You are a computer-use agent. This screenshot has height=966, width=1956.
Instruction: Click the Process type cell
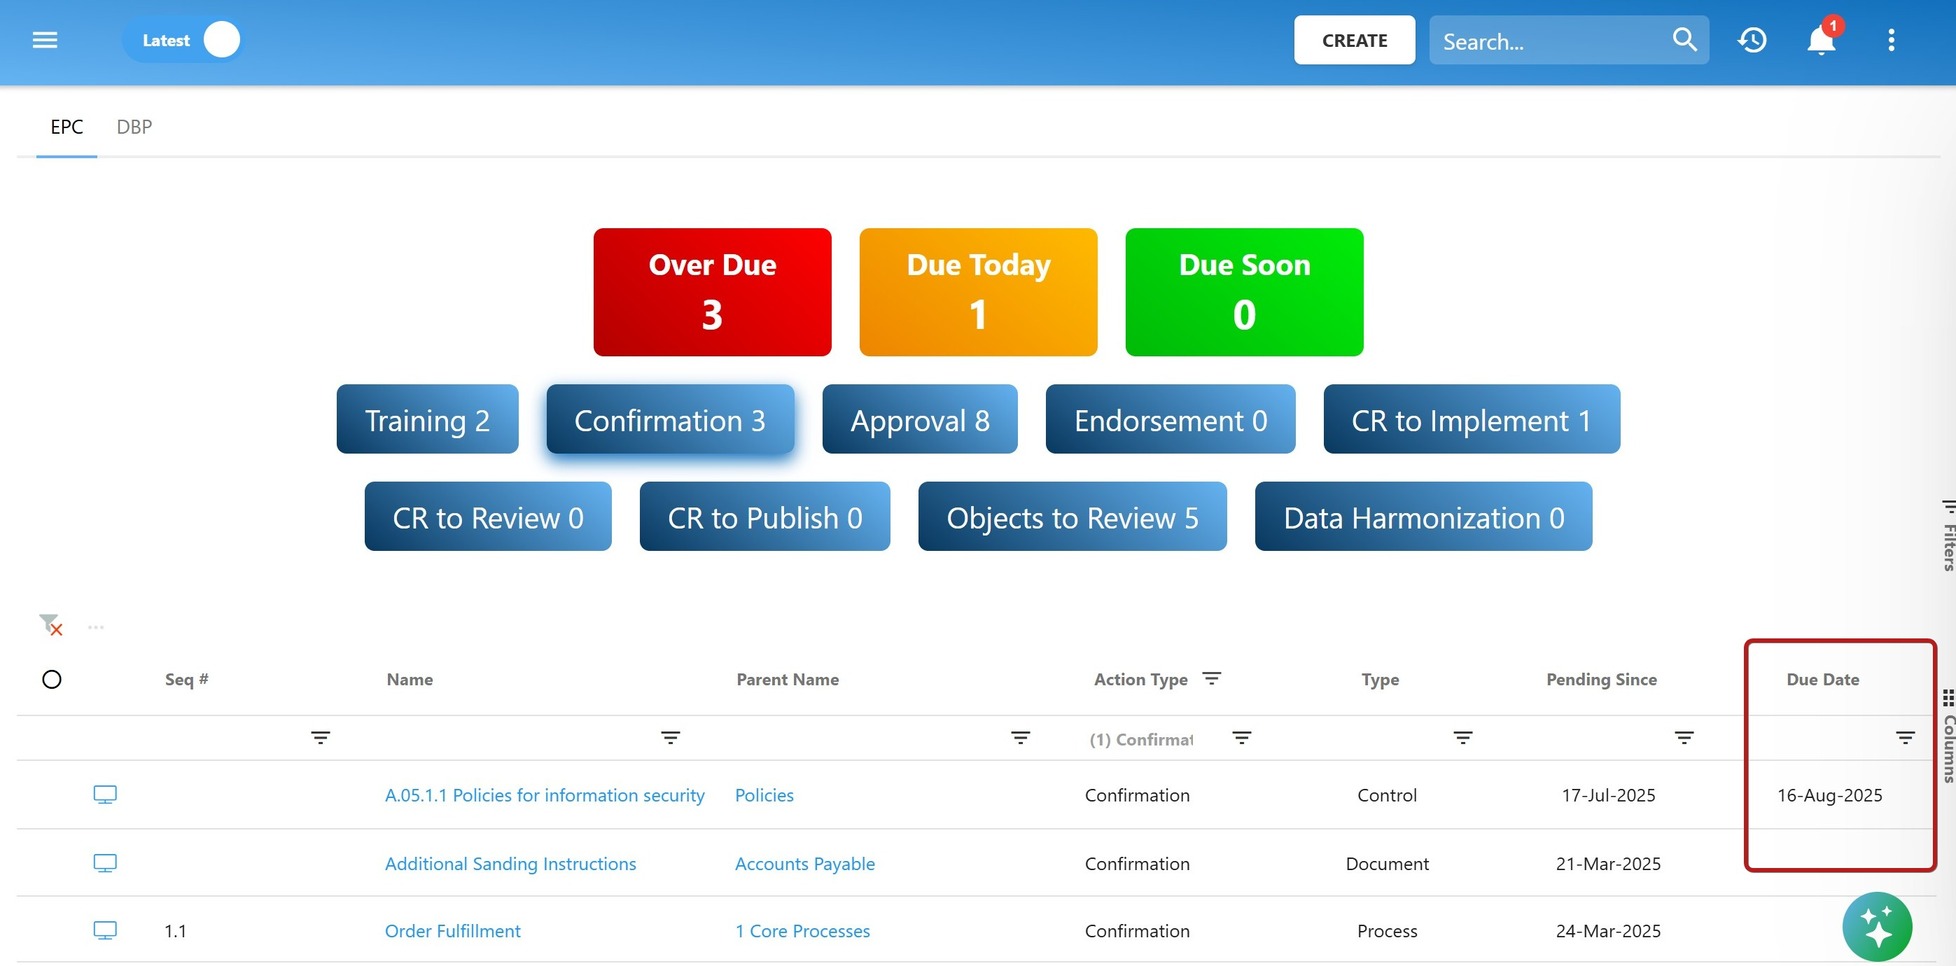point(1387,931)
